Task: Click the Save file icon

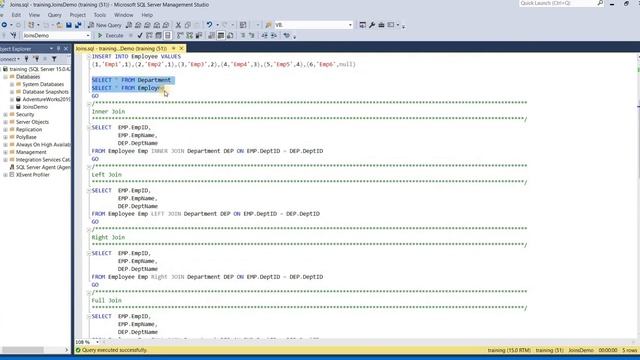Action: click(69, 25)
